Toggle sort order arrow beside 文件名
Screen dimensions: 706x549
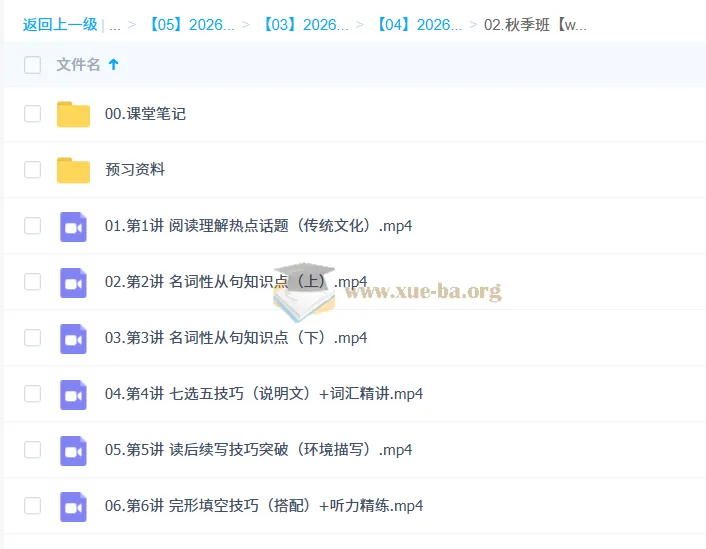[x=113, y=64]
